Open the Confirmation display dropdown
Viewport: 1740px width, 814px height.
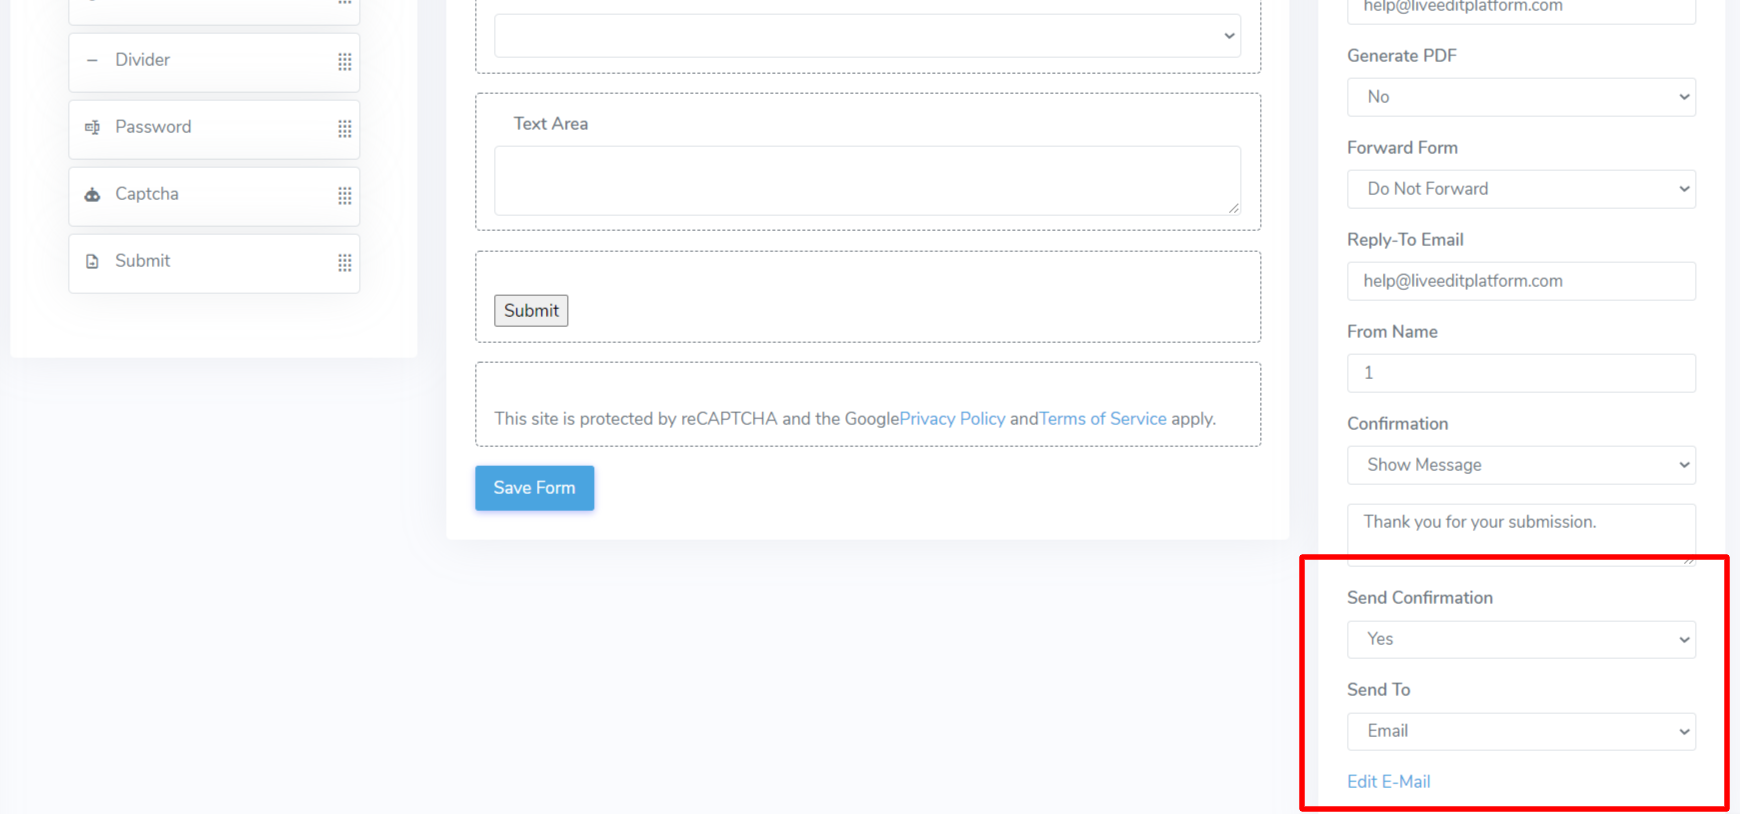1520,465
